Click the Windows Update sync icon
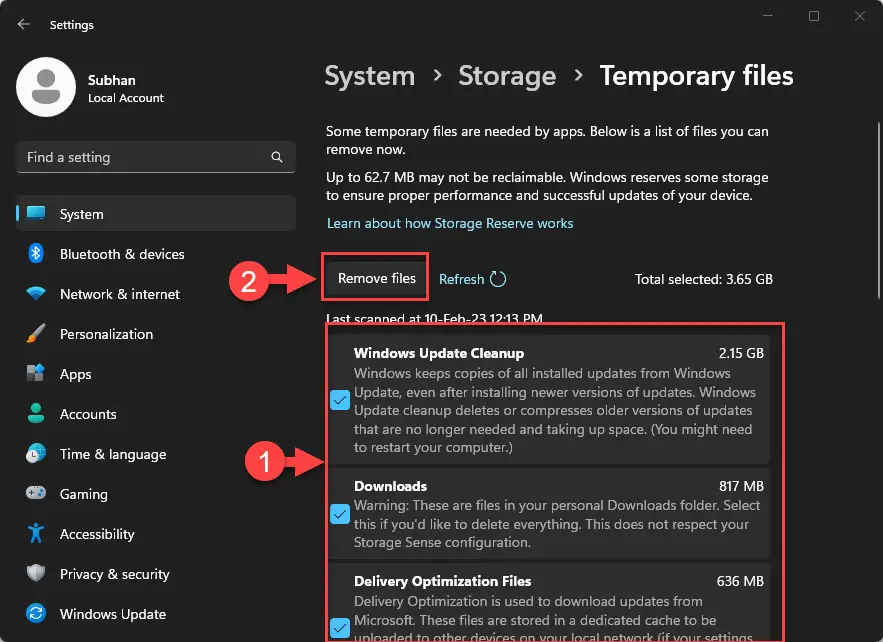Image resolution: width=883 pixels, height=642 pixels. (36, 613)
